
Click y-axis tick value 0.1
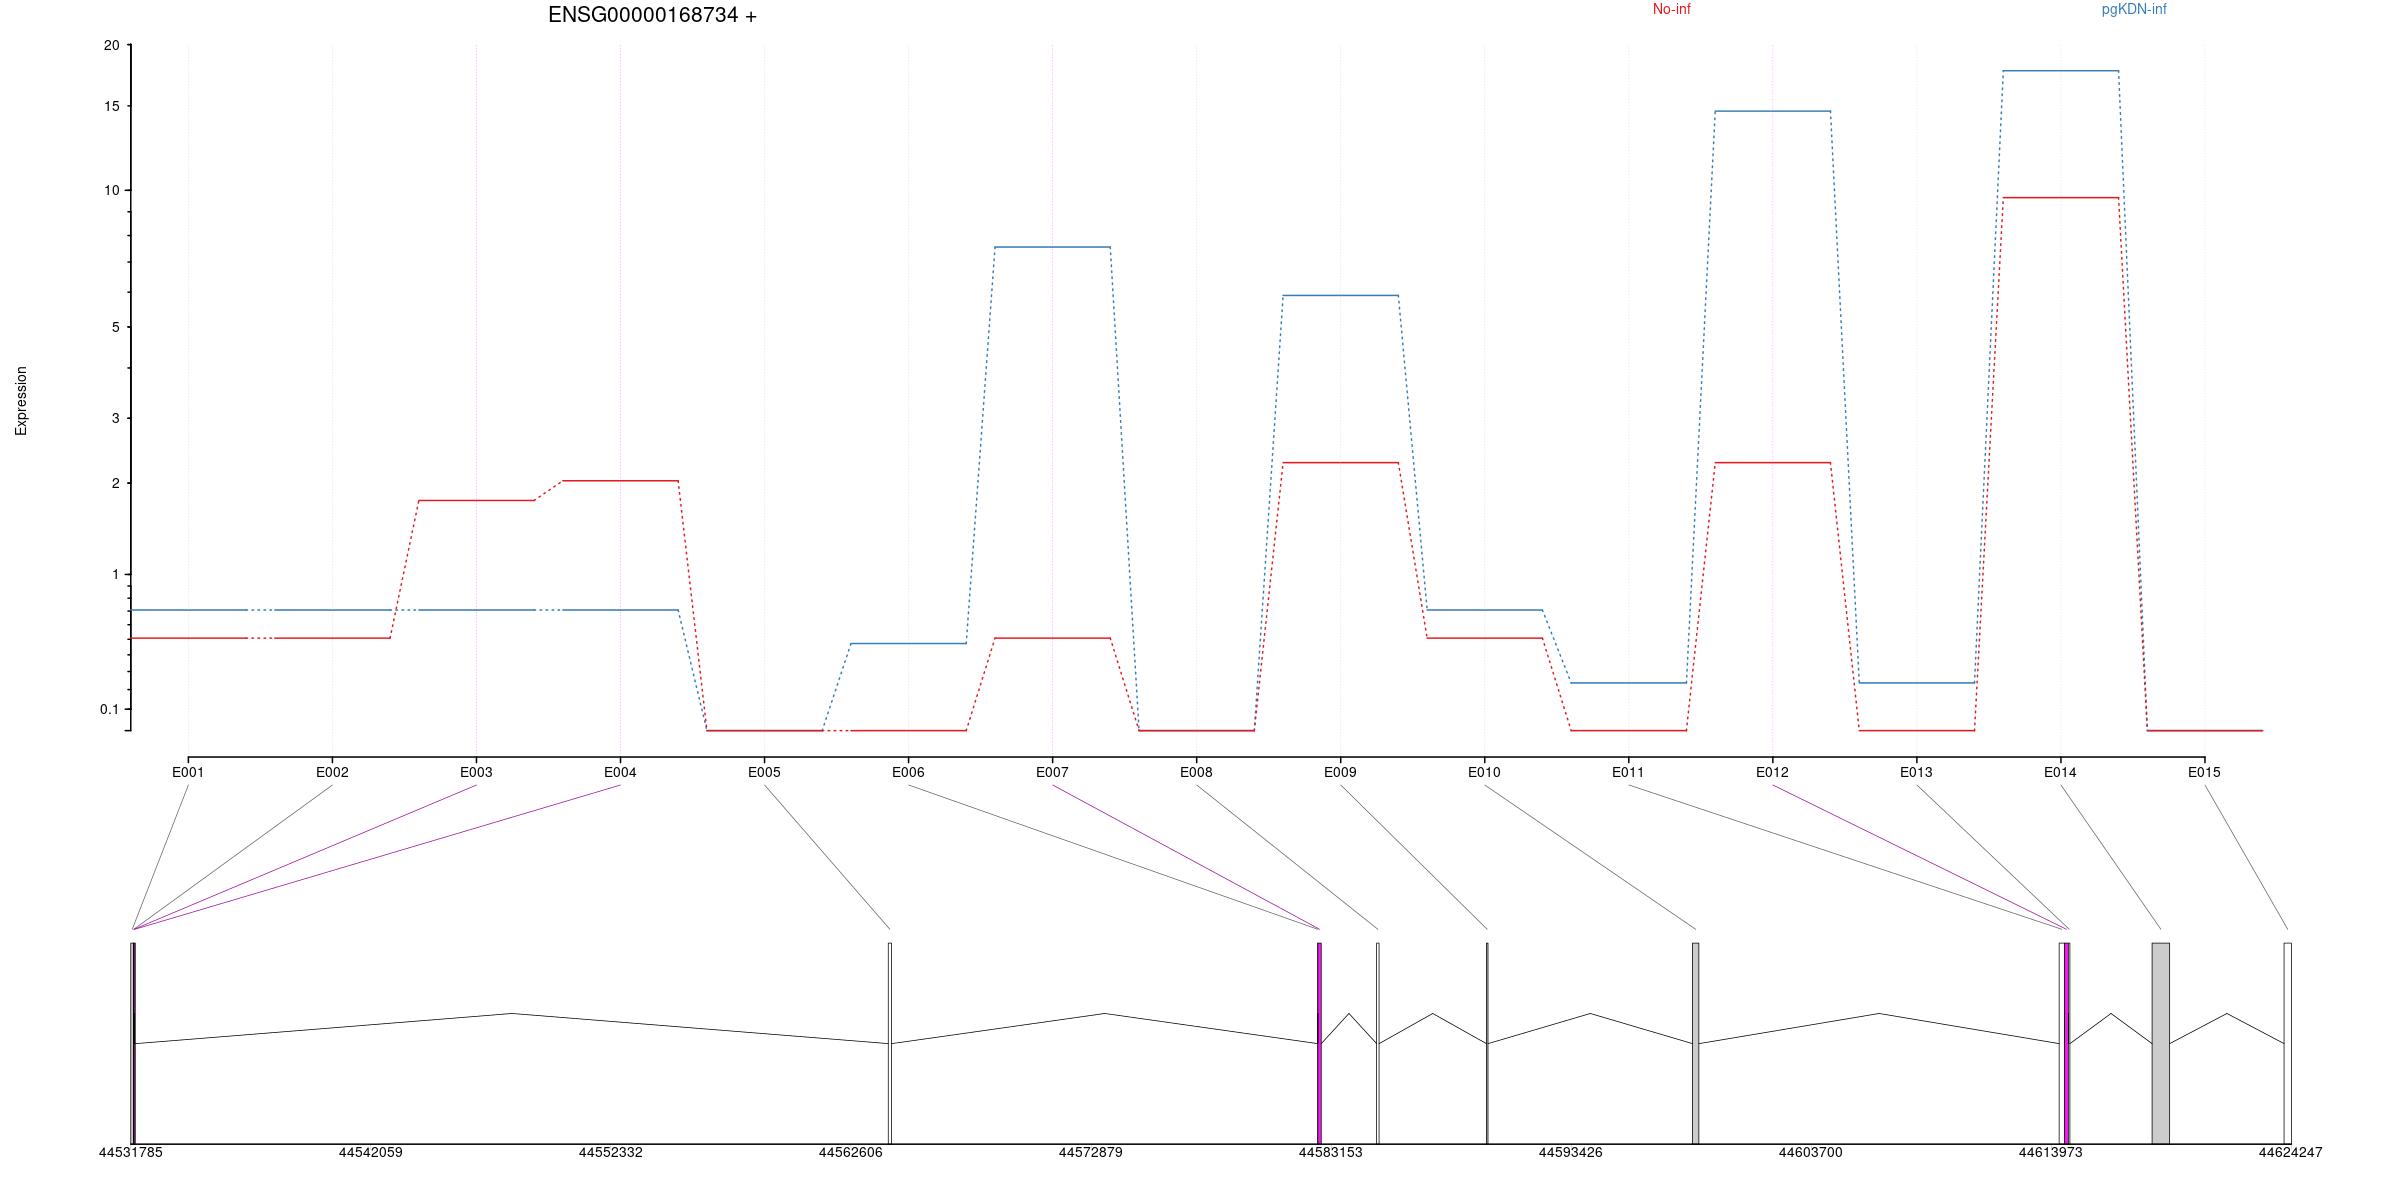click(109, 709)
